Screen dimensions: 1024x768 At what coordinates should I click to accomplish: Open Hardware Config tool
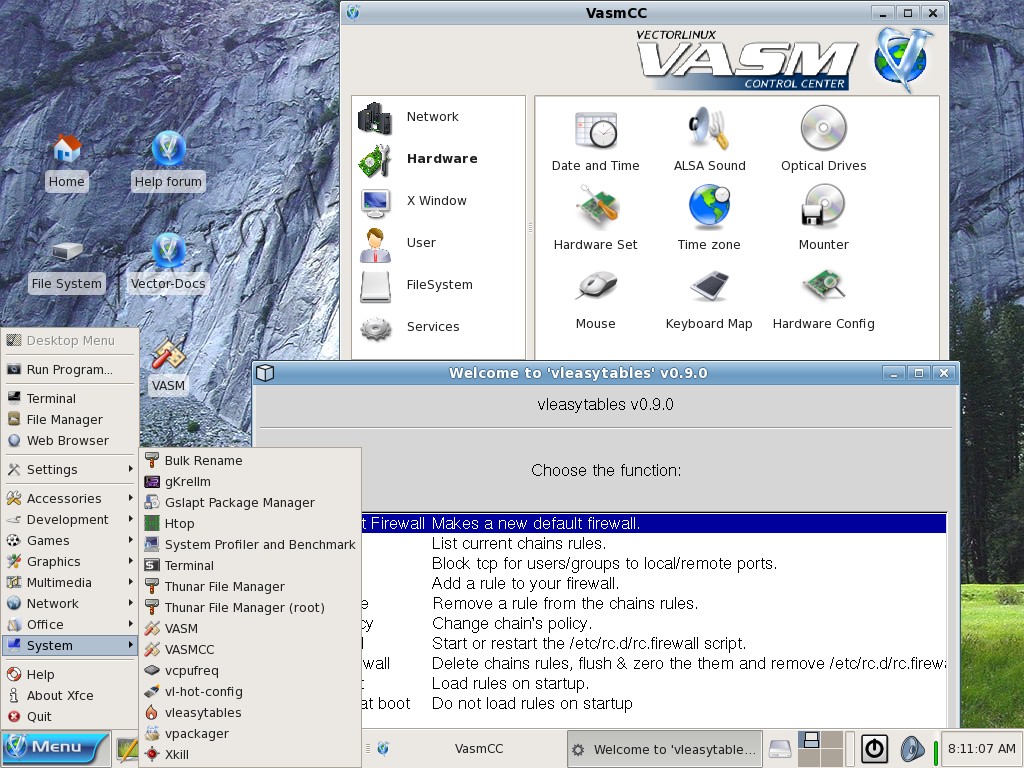pyautogui.click(x=824, y=300)
